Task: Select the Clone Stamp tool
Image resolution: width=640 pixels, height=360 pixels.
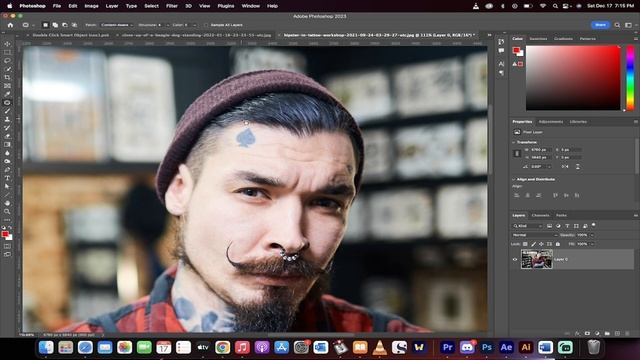Action: [x=7, y=119]
